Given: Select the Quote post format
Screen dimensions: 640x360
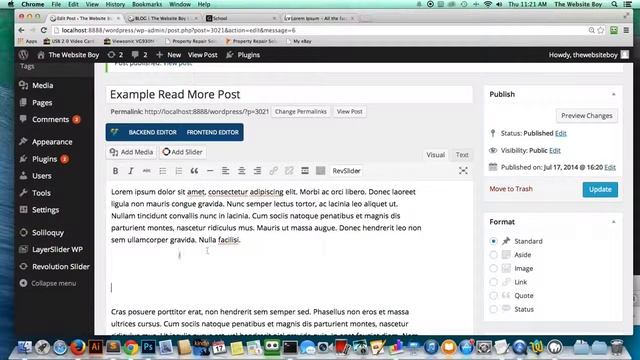Looking at the screenshot, I should pos(493,296).
